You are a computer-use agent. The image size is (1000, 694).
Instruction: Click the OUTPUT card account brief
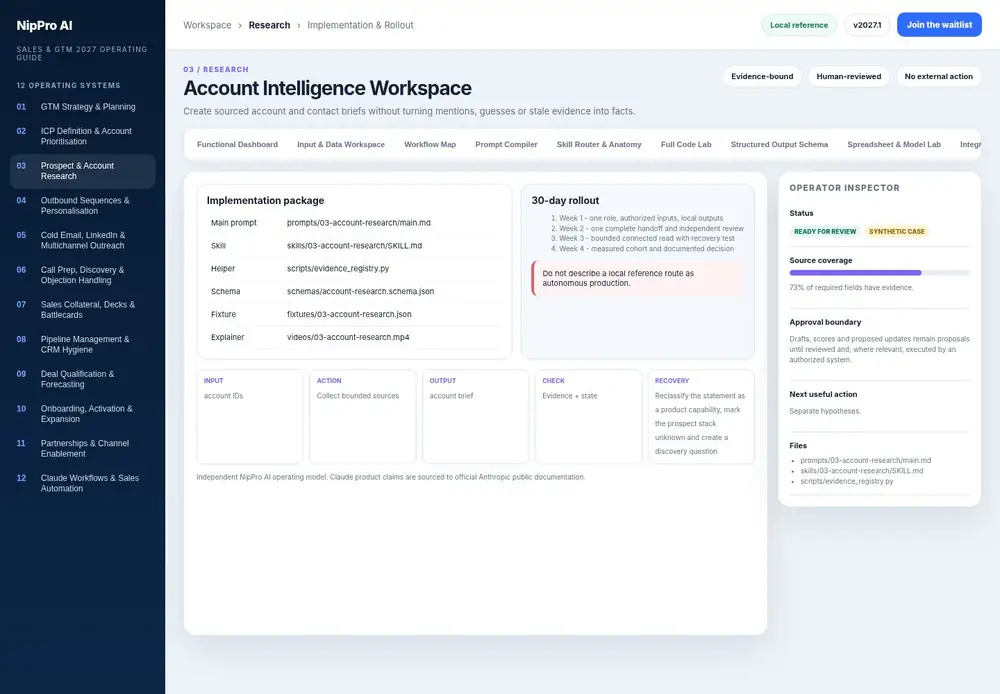click(x=475, y=416)
